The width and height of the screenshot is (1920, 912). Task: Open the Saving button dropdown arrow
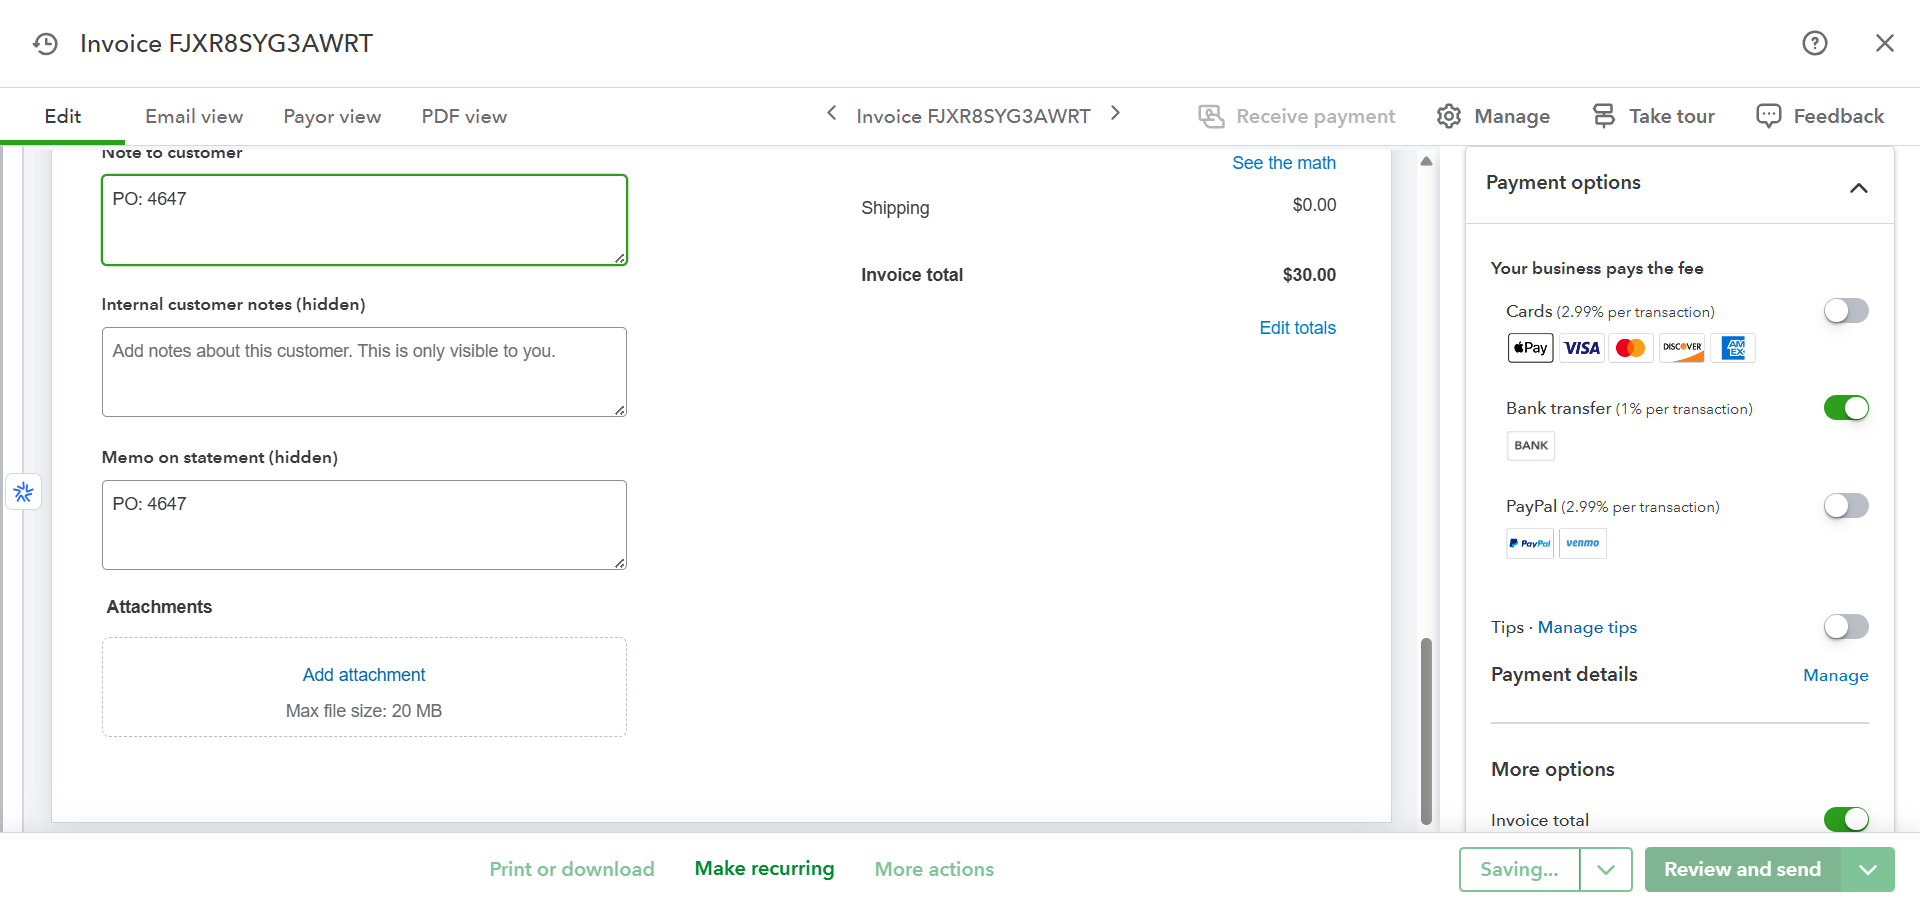[x=1605, y=870]
